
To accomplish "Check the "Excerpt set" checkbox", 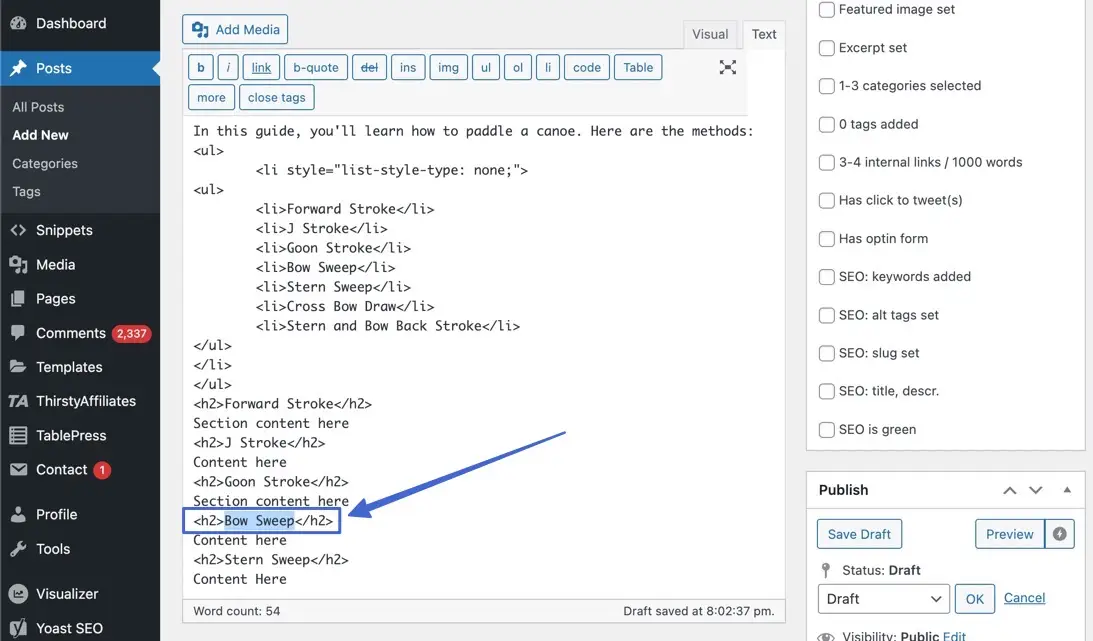I will pyautogui.click(x=827, y=47).
